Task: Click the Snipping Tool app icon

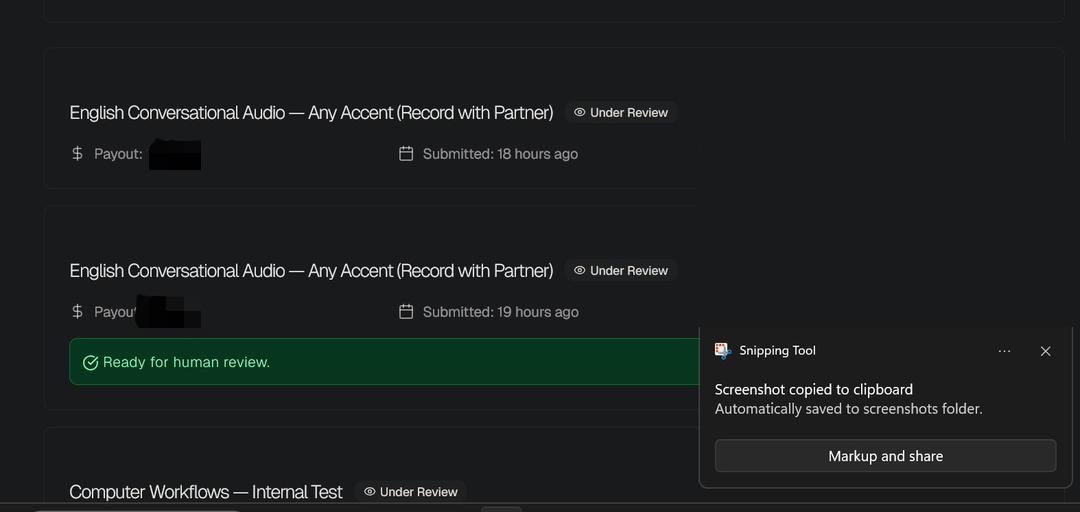Action: pyautogui.click(x=723, y=351)
